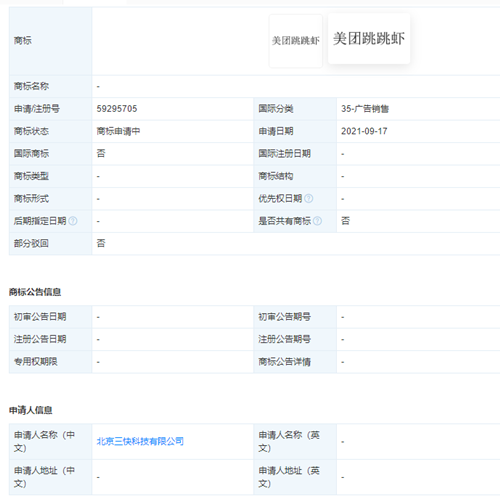This screenshot has width=500, height=498.
Task: Click the 商标名称 label cell
Action: click(51, 86)
